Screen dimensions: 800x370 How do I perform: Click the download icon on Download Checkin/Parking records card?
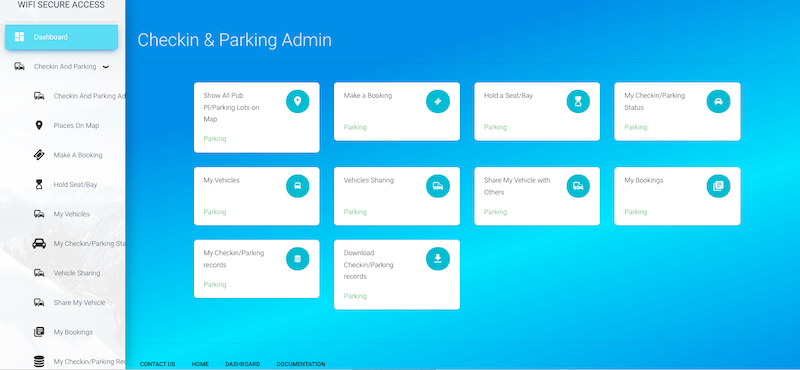[438, 259]
